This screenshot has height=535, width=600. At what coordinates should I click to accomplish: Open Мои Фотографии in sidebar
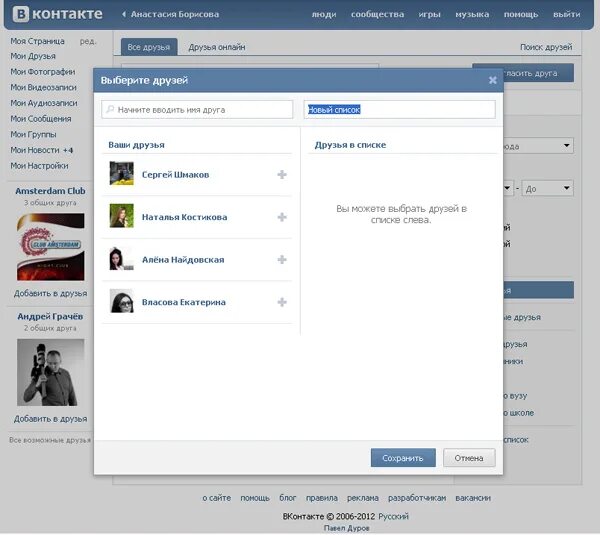tap(43, 72)
